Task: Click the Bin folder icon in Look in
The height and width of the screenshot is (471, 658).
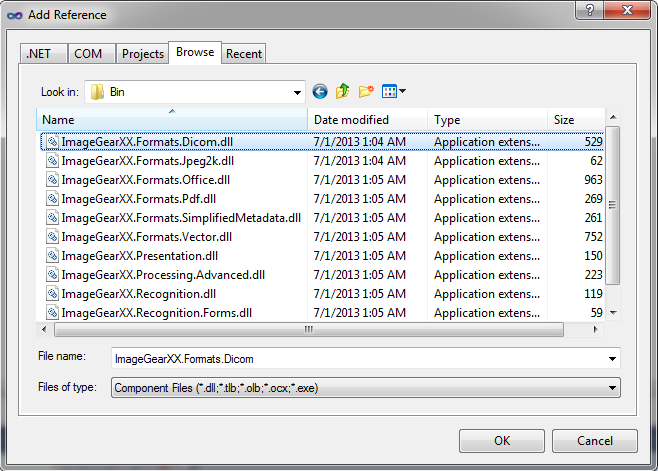Action: pyautogui.click(x=97, y=92)
